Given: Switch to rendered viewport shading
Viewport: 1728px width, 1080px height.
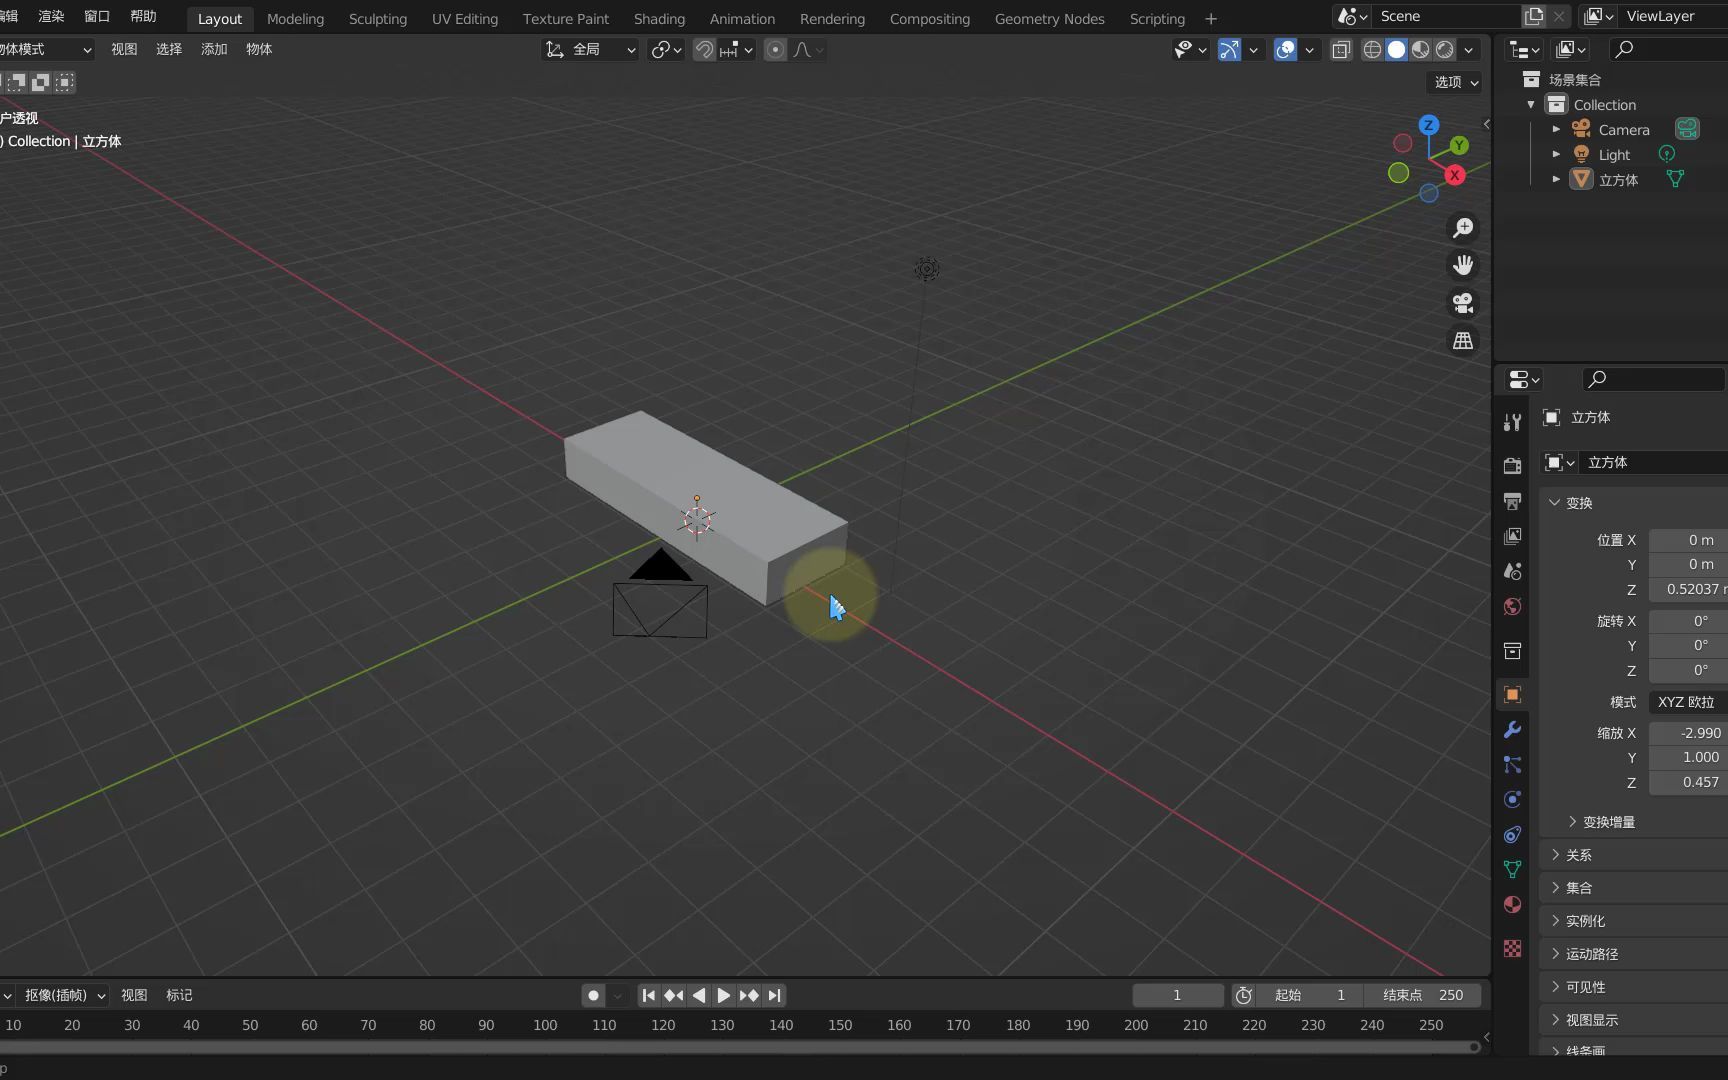Looking at the screenshot, I should pyautogui.click(x=1445, y=49).
